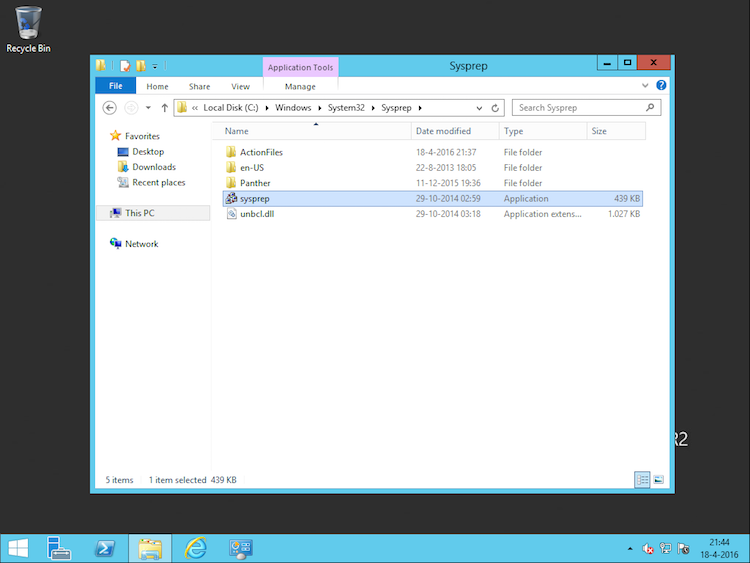Select Downloads in navigation pane

pos(147,167)
